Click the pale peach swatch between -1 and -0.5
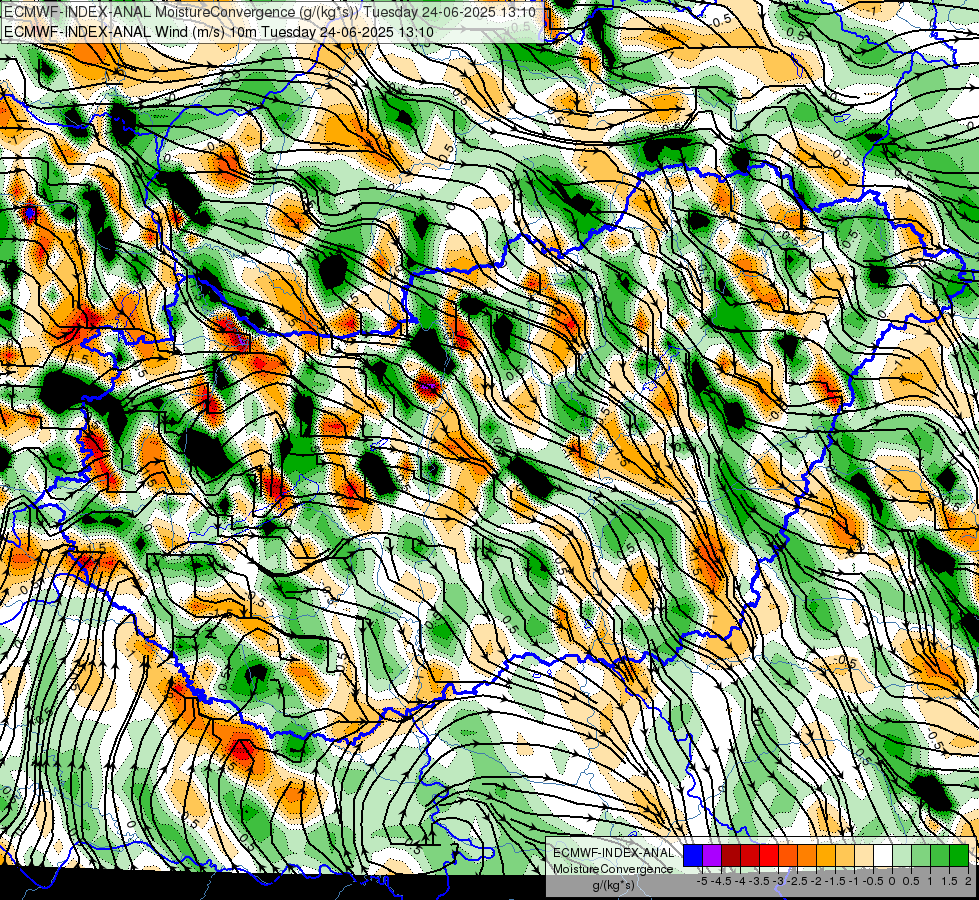 tap(864, 856)
